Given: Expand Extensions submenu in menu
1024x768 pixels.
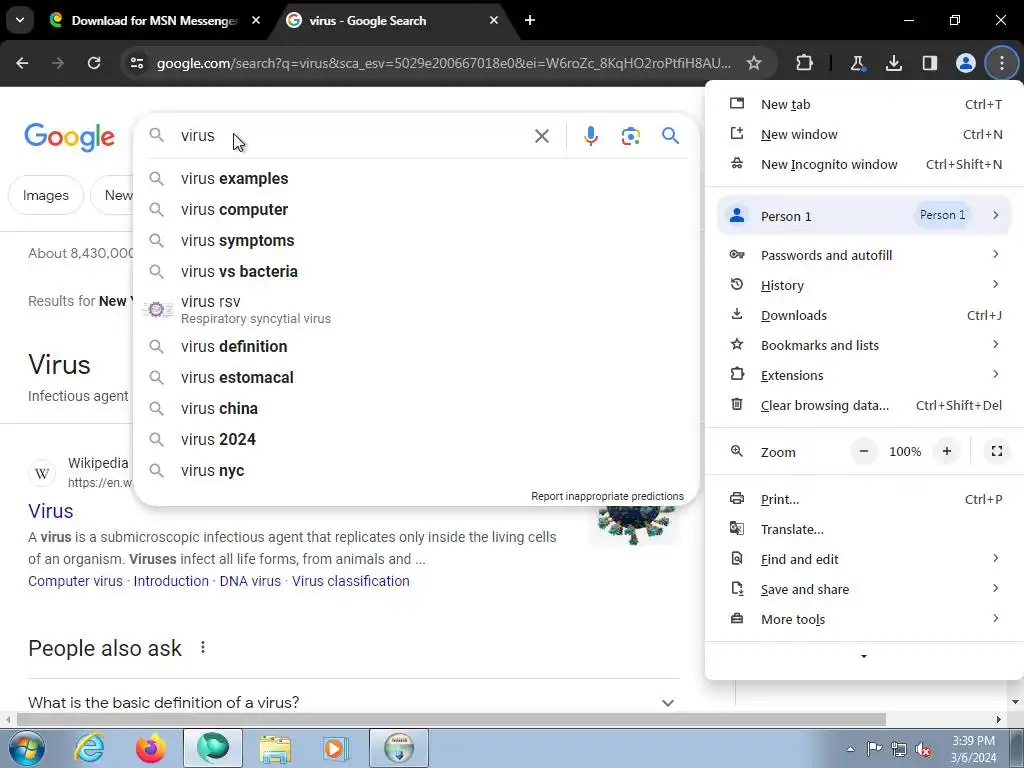Looking at the screenshot, I should [864, 376].
